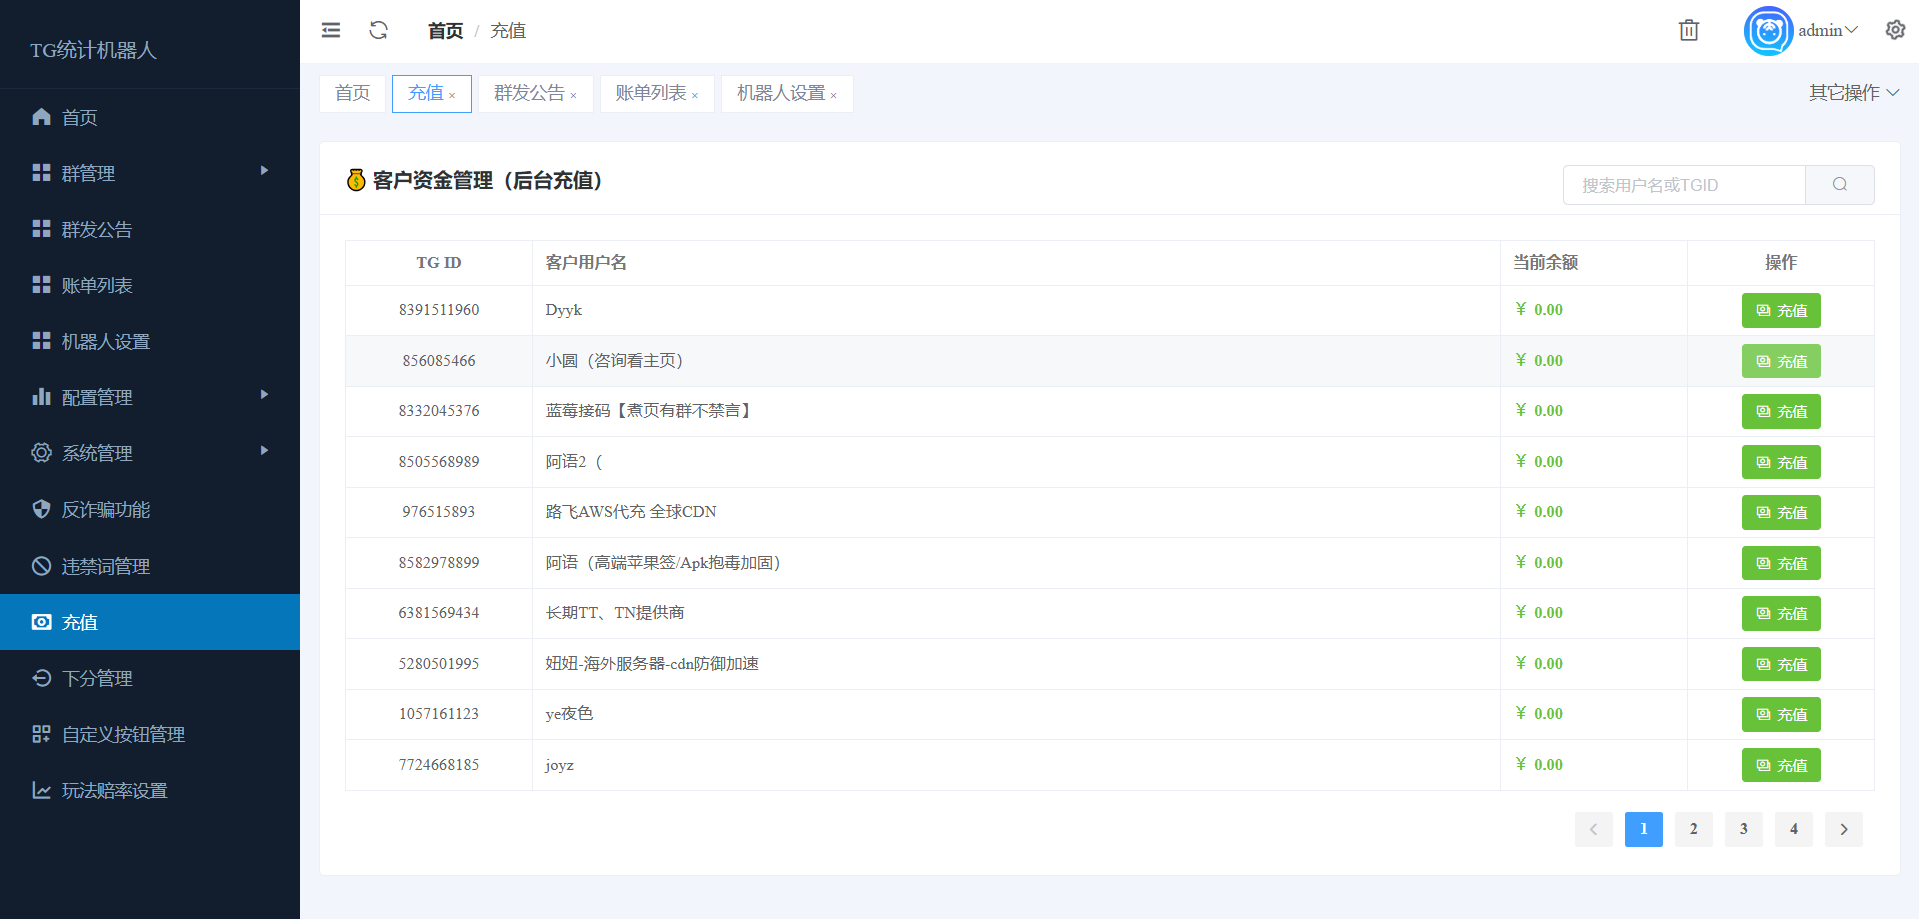Image resolution: width=1919 pixels, height=919 pixels.
Task: Expand the 配置管理 sidebar menu
Action: (x=150, y=397)
